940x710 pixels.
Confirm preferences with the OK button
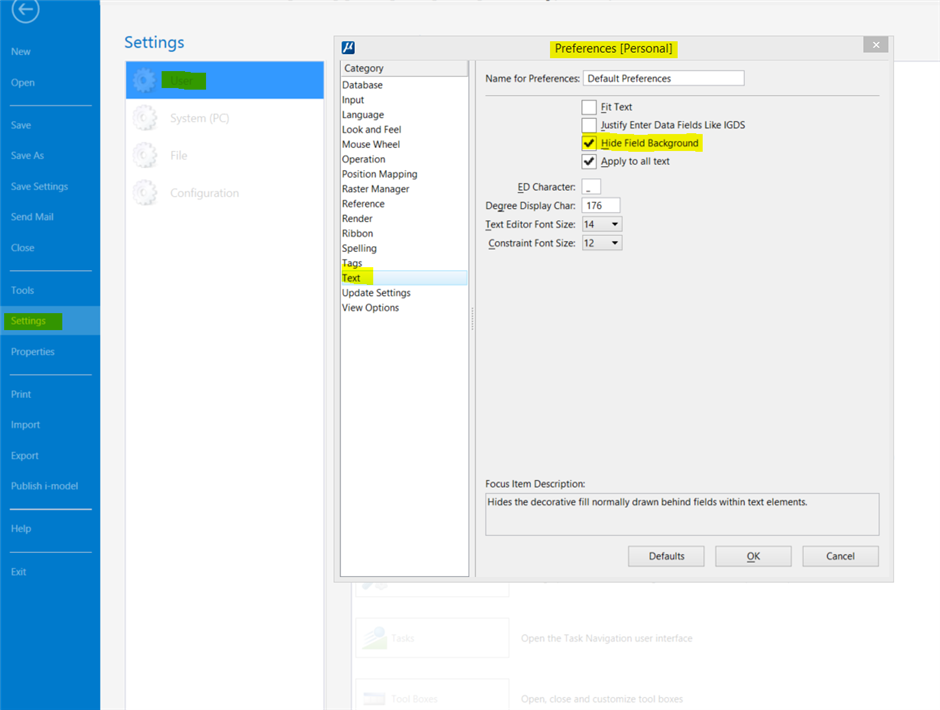pyautogui.click(x=753, y=556)
